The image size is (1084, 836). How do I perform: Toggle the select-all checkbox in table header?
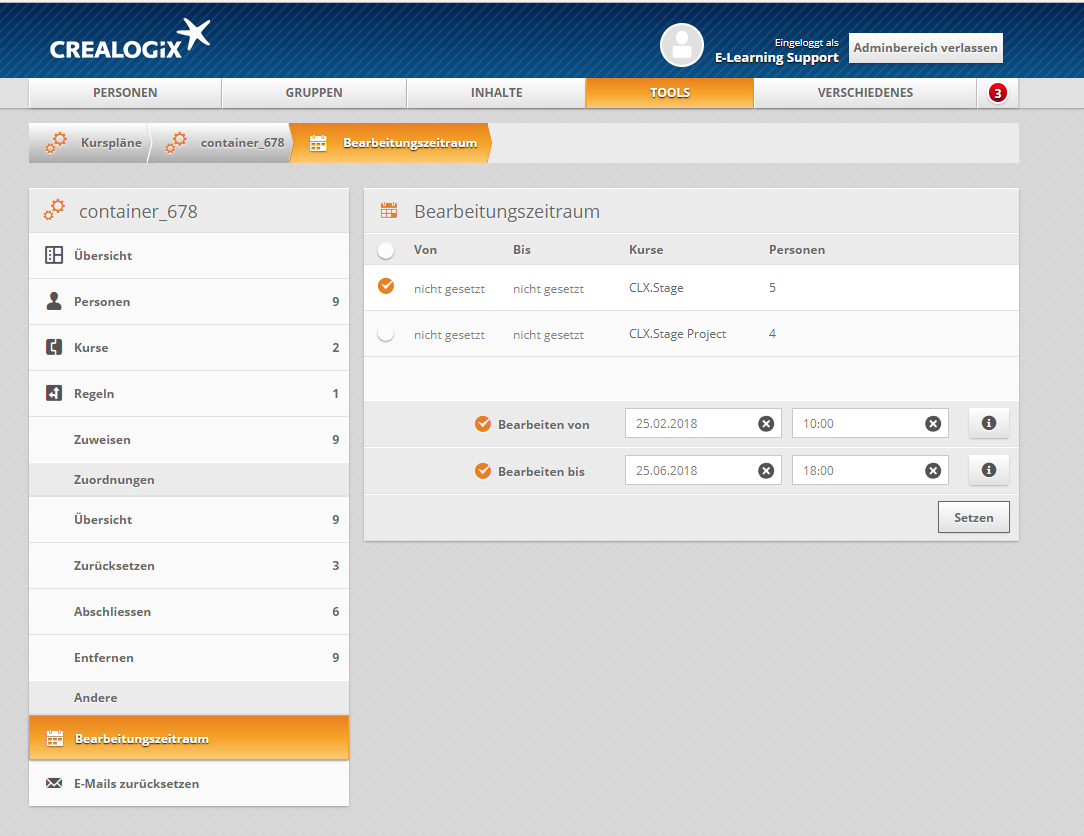[x=386, y=250]
